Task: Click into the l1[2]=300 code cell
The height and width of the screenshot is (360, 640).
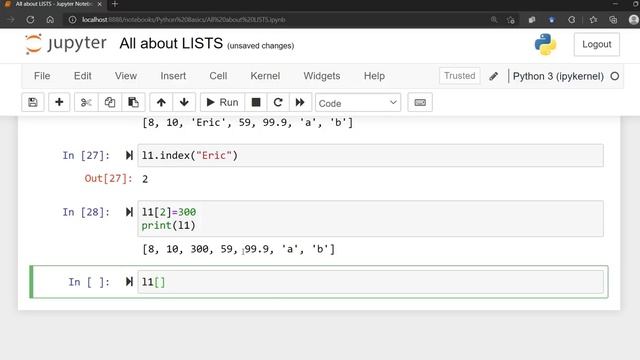Action: point(370,219)
